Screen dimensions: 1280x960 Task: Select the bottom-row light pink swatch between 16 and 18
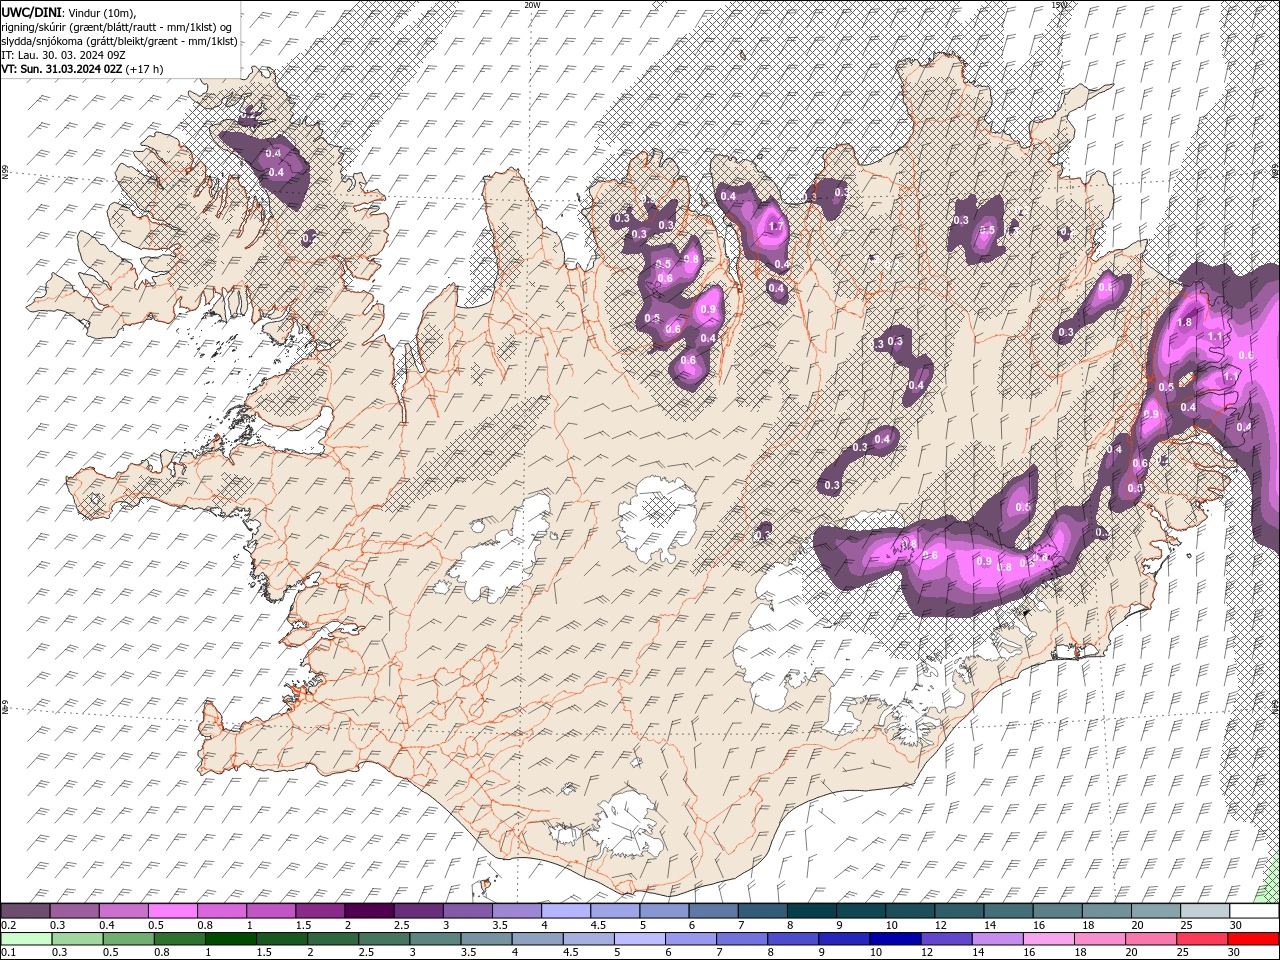pyautogui.click(x=1048, y=939)
